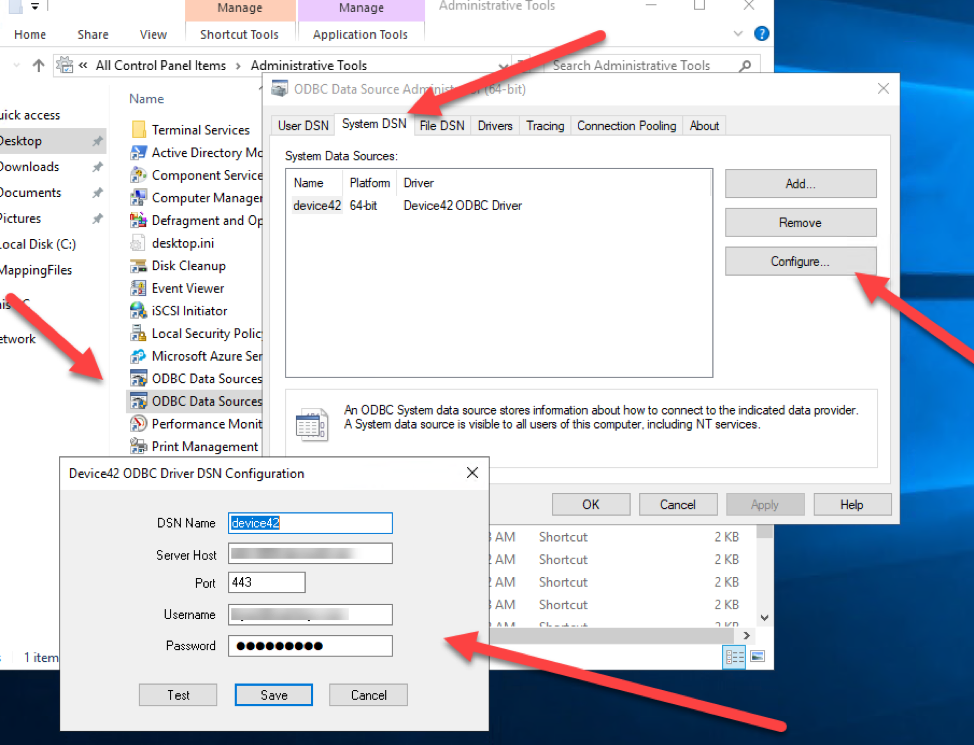Screen dimensions: 974x745
Task: Open the Performance Monitor icon
Action: [139, 424]
